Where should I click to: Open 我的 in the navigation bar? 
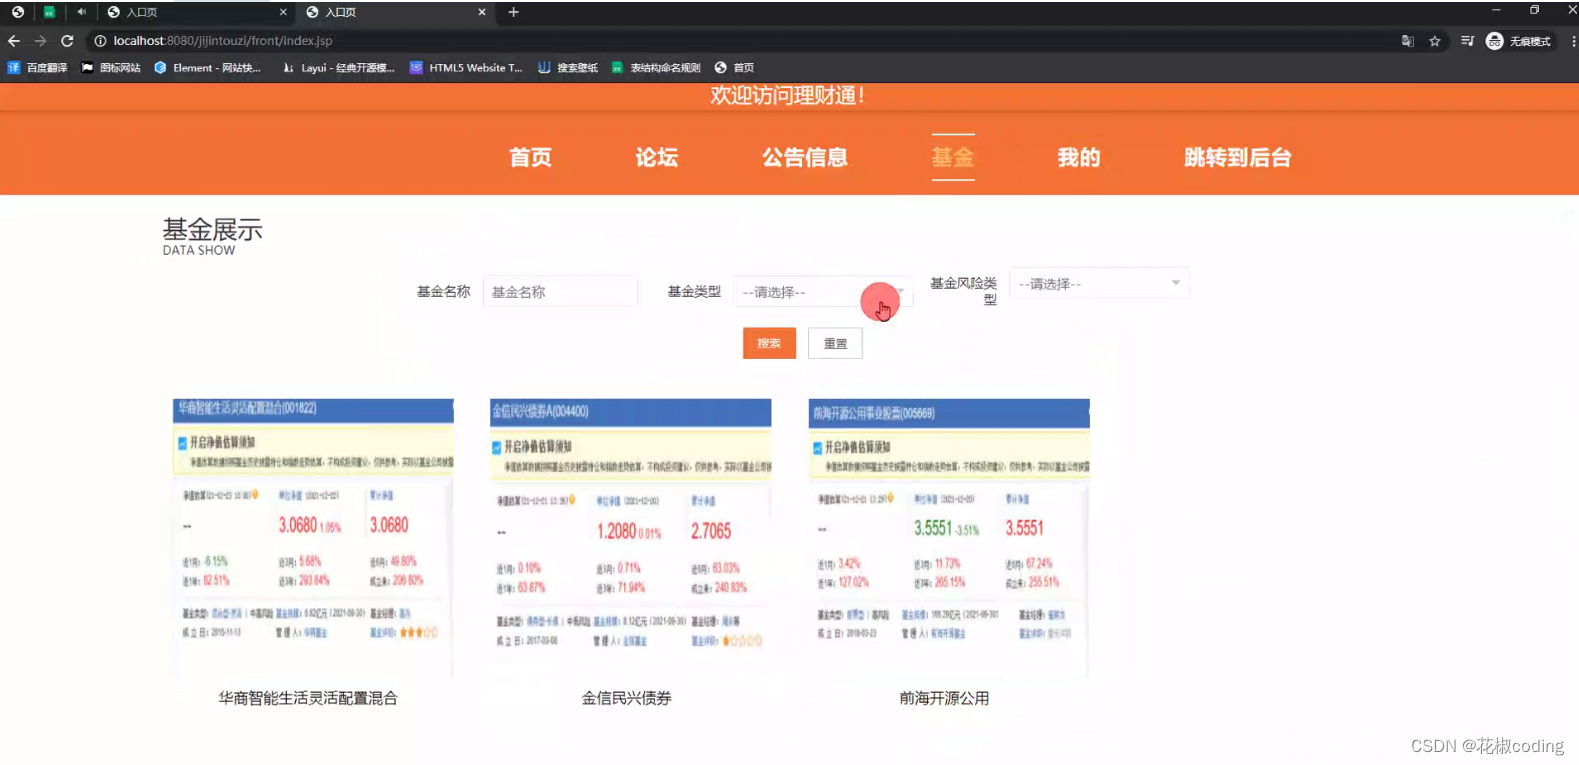pyautogui.click(x=1078, y=158)
